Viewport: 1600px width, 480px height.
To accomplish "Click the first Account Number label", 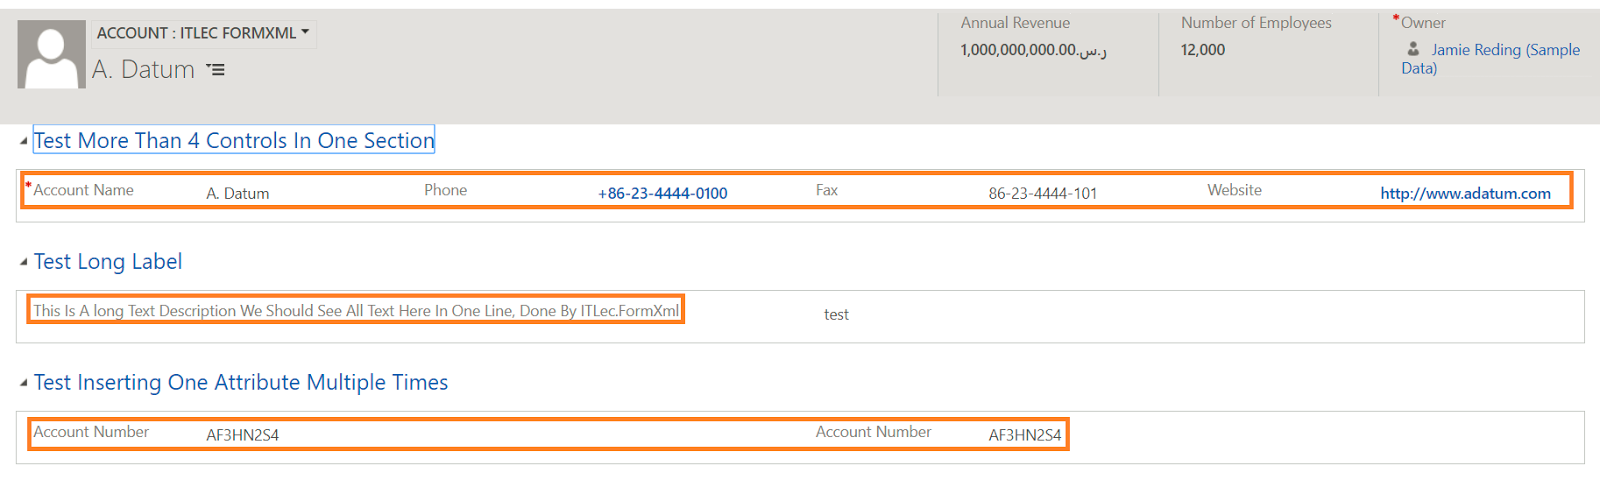I will click(91, 432).
